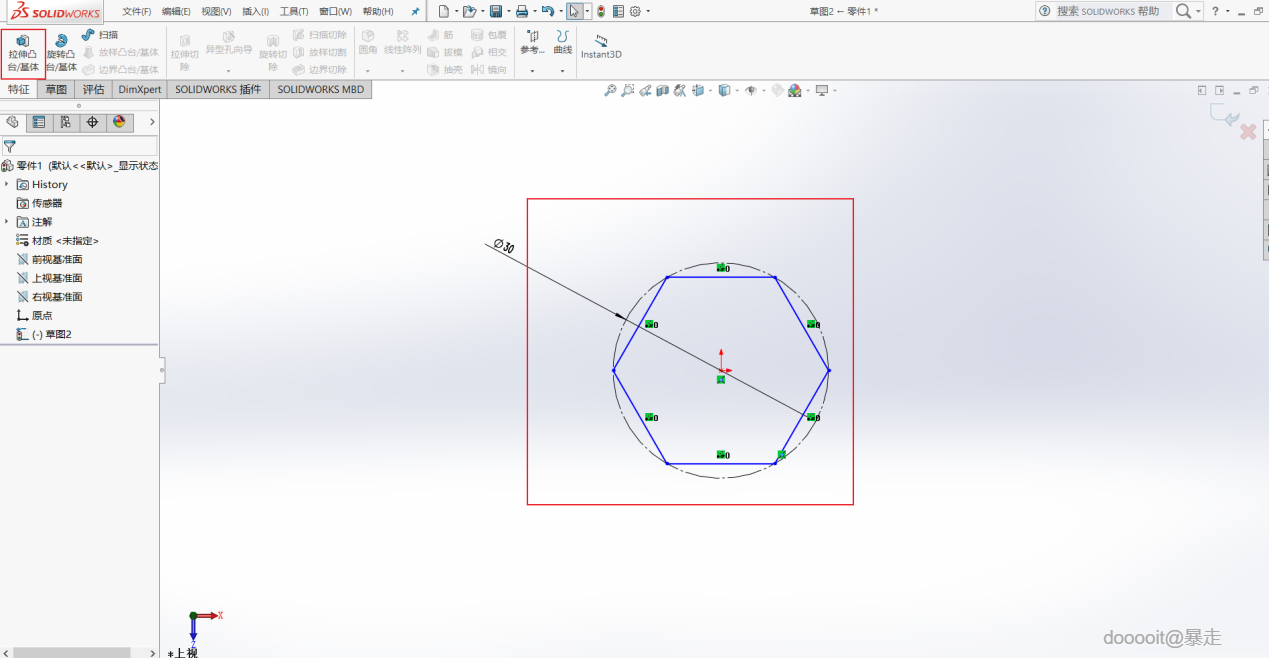Open the 参考... reference geometry dropdown
Image resolution: width=1269 pixels, height=658 pixels.
[532, 50]
